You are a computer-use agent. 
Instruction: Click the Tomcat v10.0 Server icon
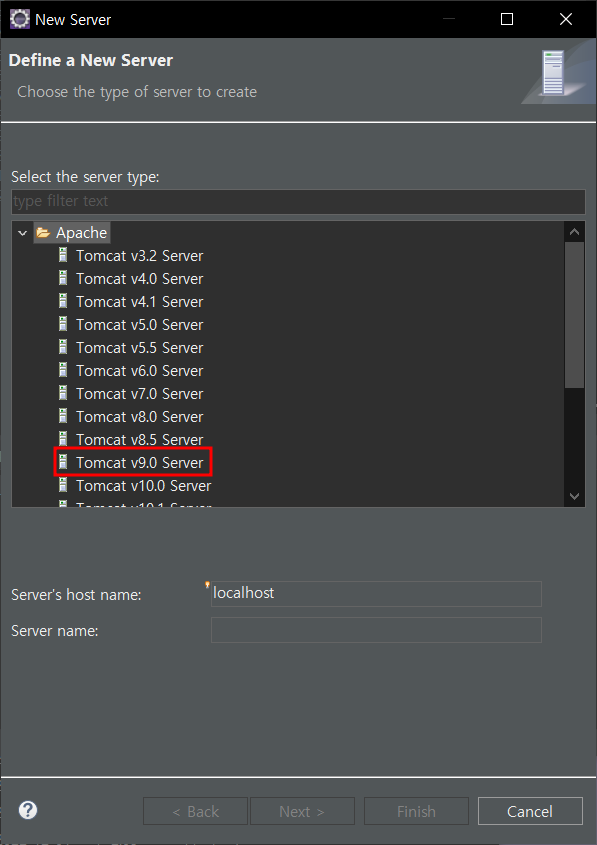tap(63, 485)
